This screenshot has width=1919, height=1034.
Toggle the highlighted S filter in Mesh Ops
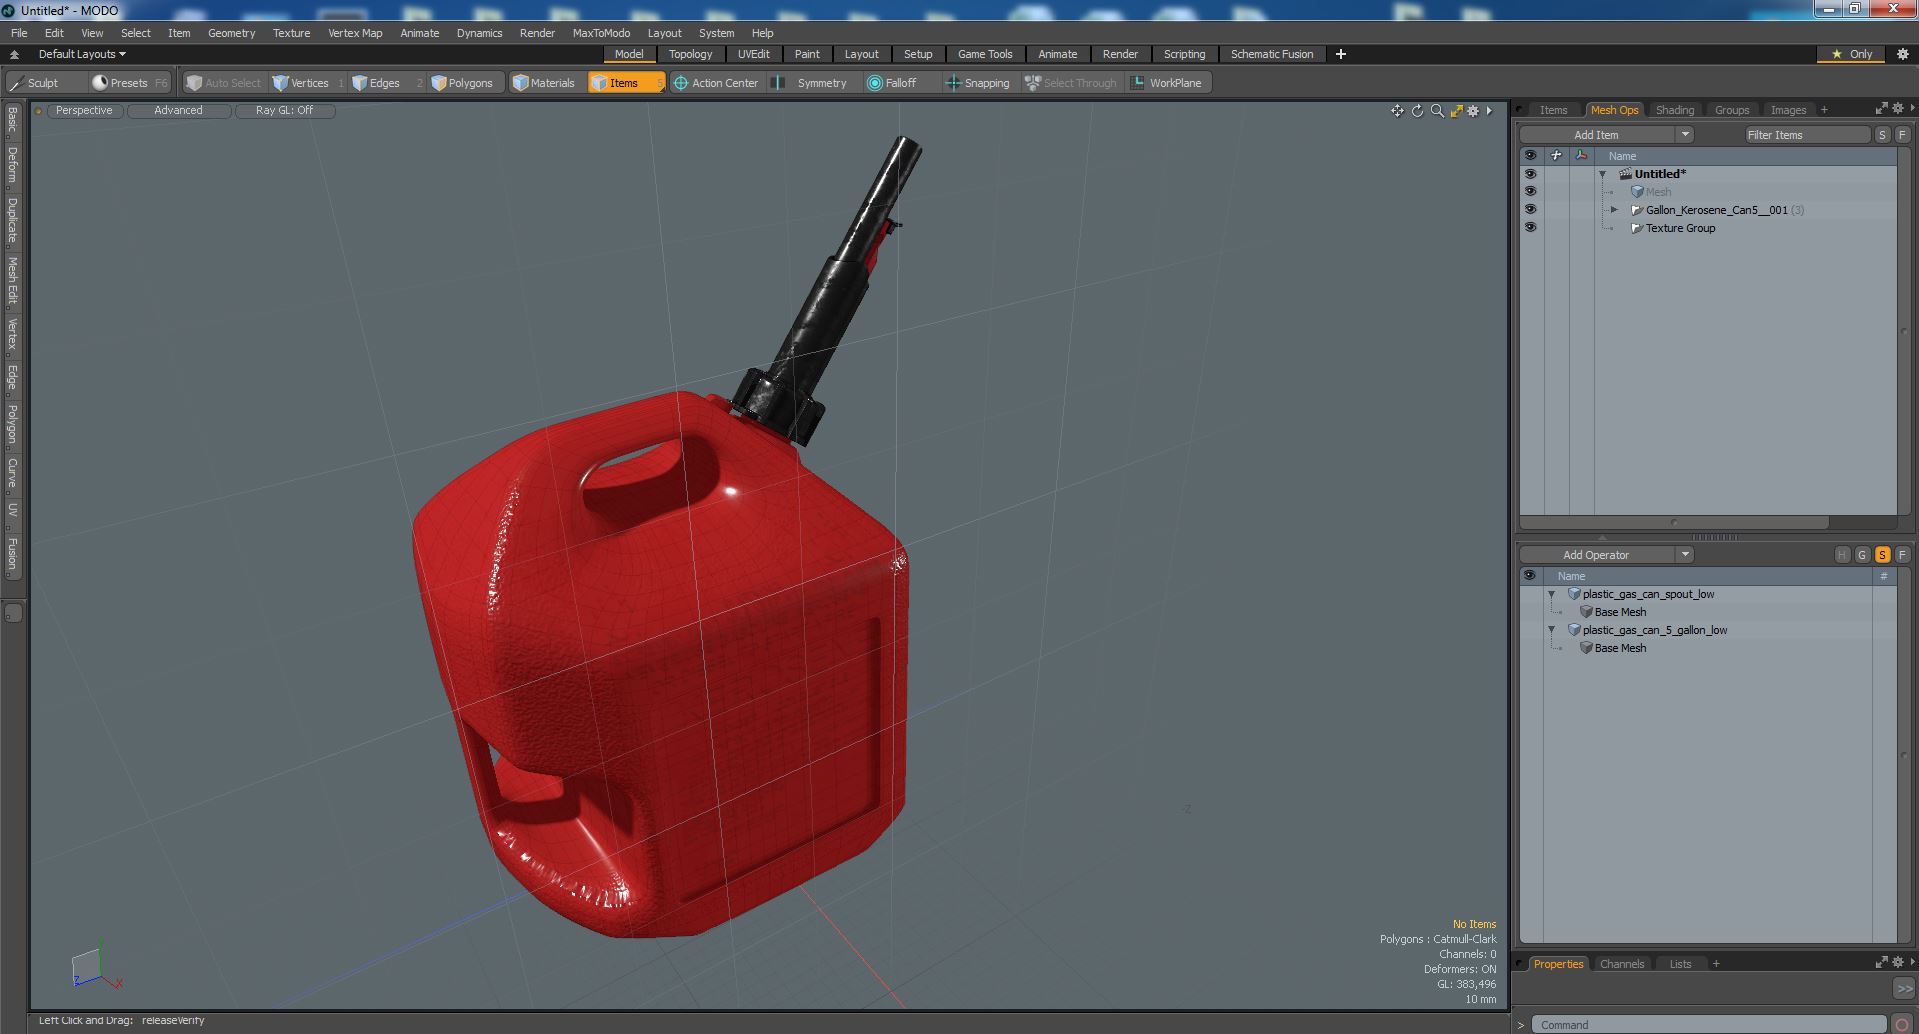(1882, 555)
